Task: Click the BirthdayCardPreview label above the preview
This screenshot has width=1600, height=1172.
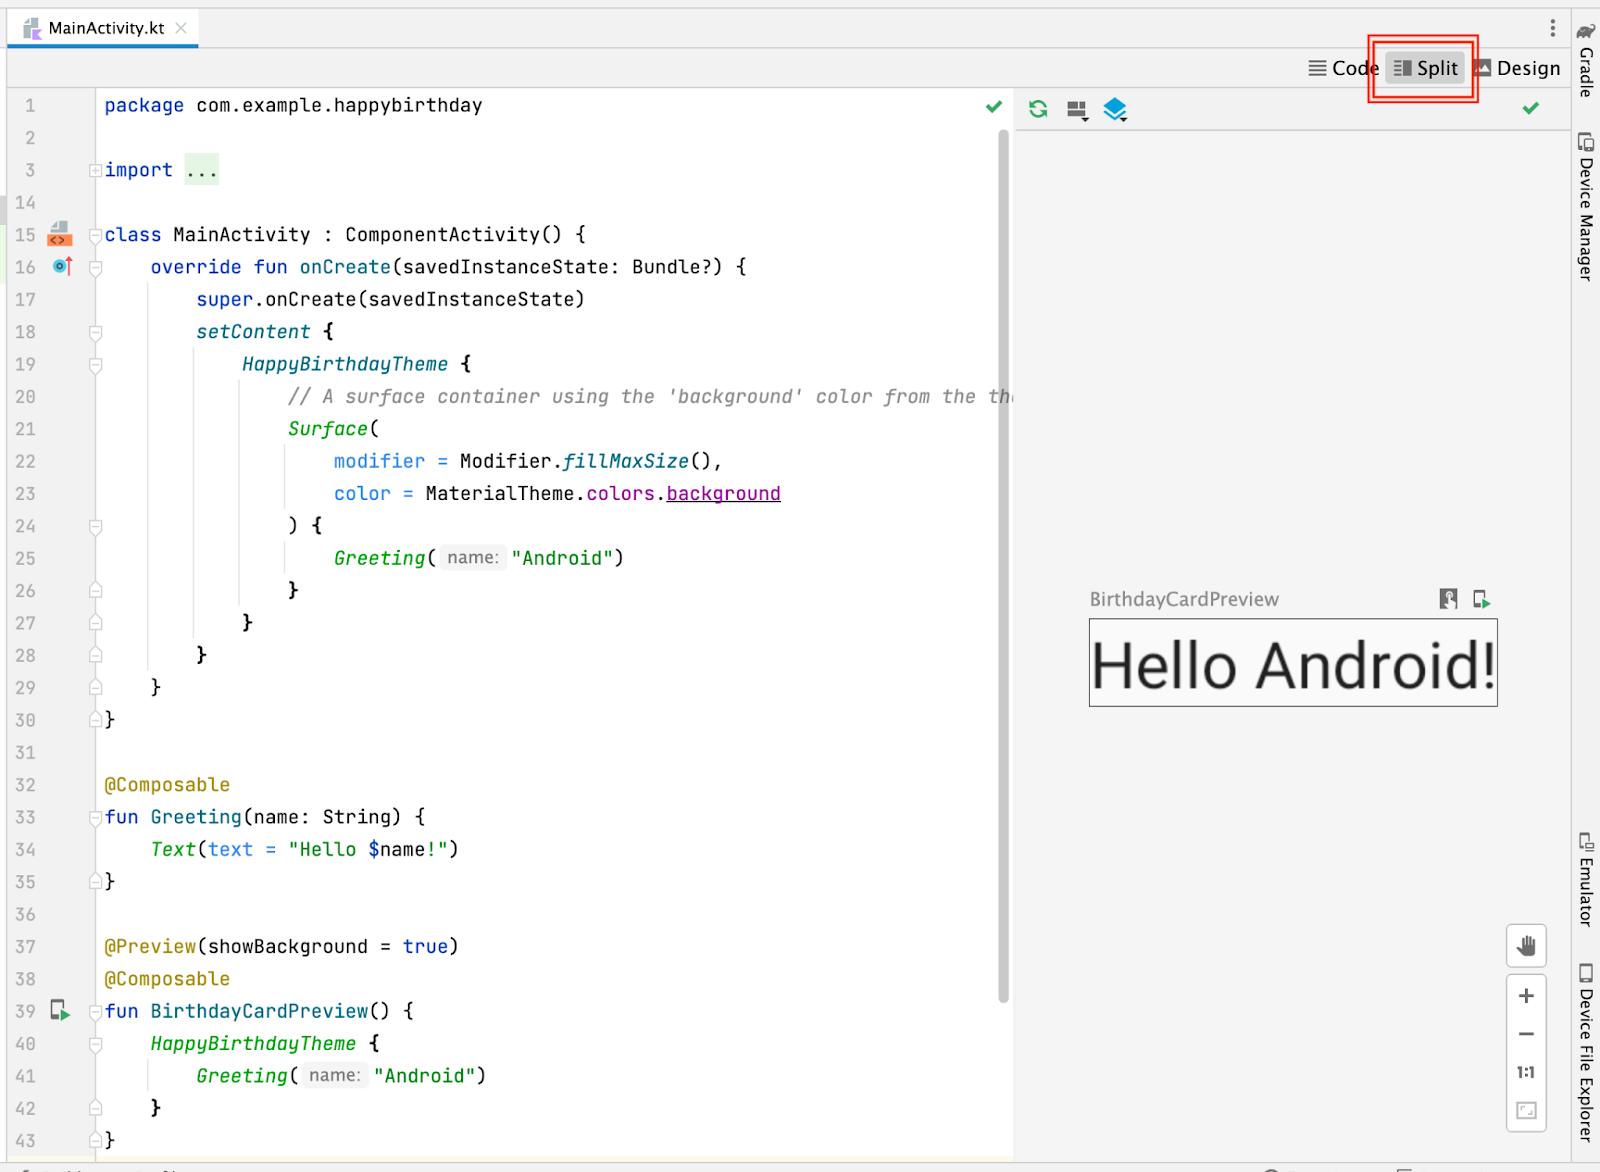Action: click(x=1184, y=599)
